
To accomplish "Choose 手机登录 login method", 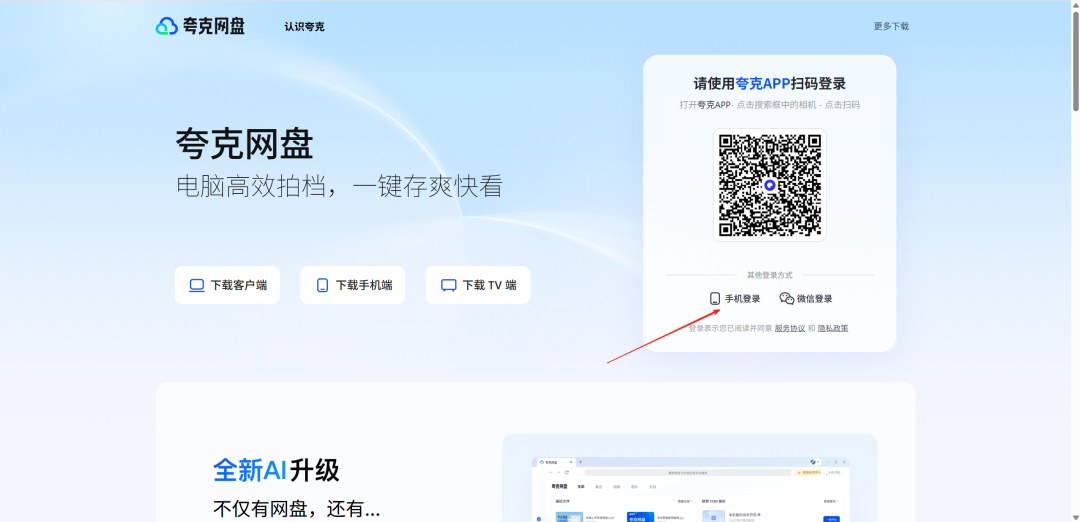I will tap(735, 299).
